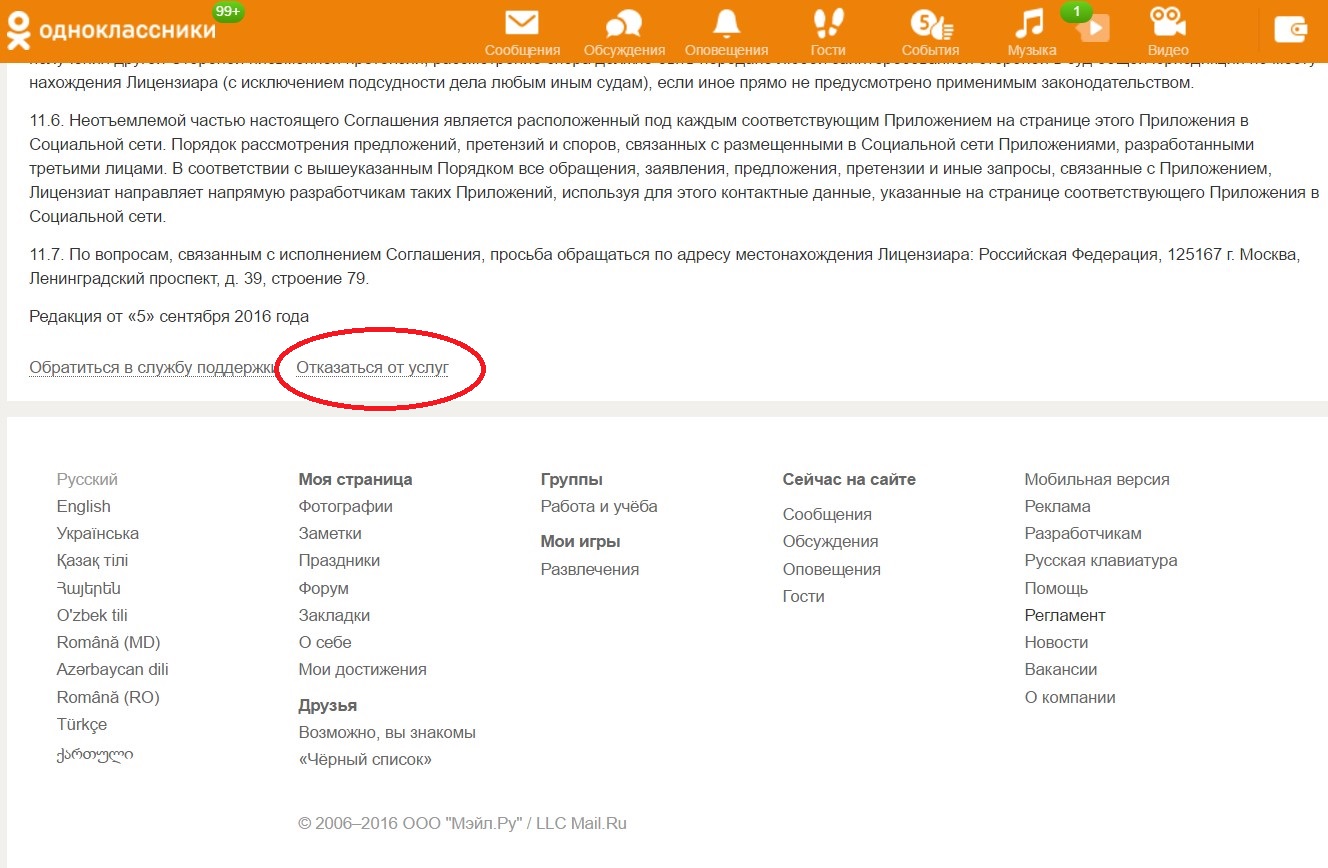Click Отказаться от услуг link
Viewport: 1328px width, 868px height.
pos(372,367)
